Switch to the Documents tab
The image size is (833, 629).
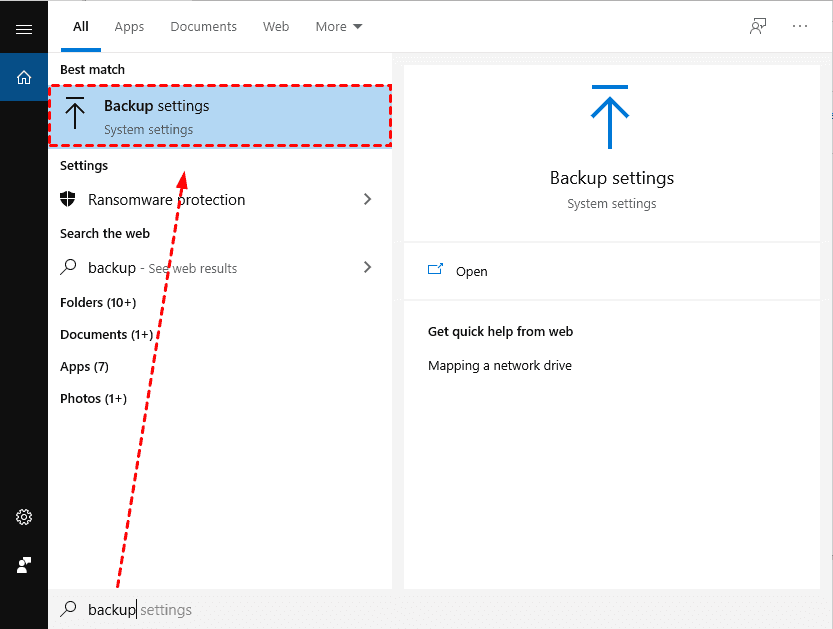coord(203,26)
